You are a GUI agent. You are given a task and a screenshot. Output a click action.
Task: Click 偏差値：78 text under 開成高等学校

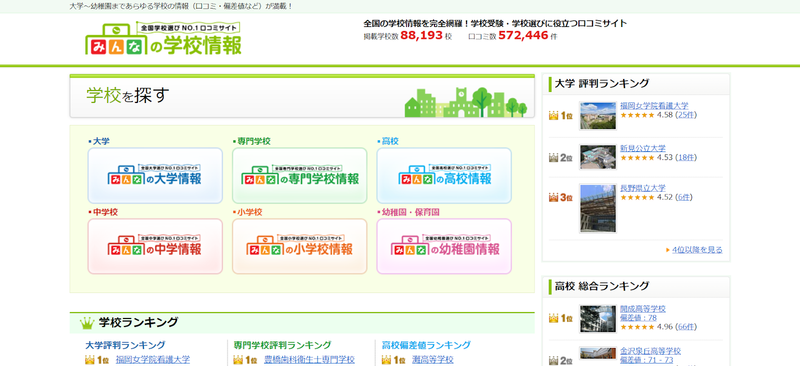(638, 318)
